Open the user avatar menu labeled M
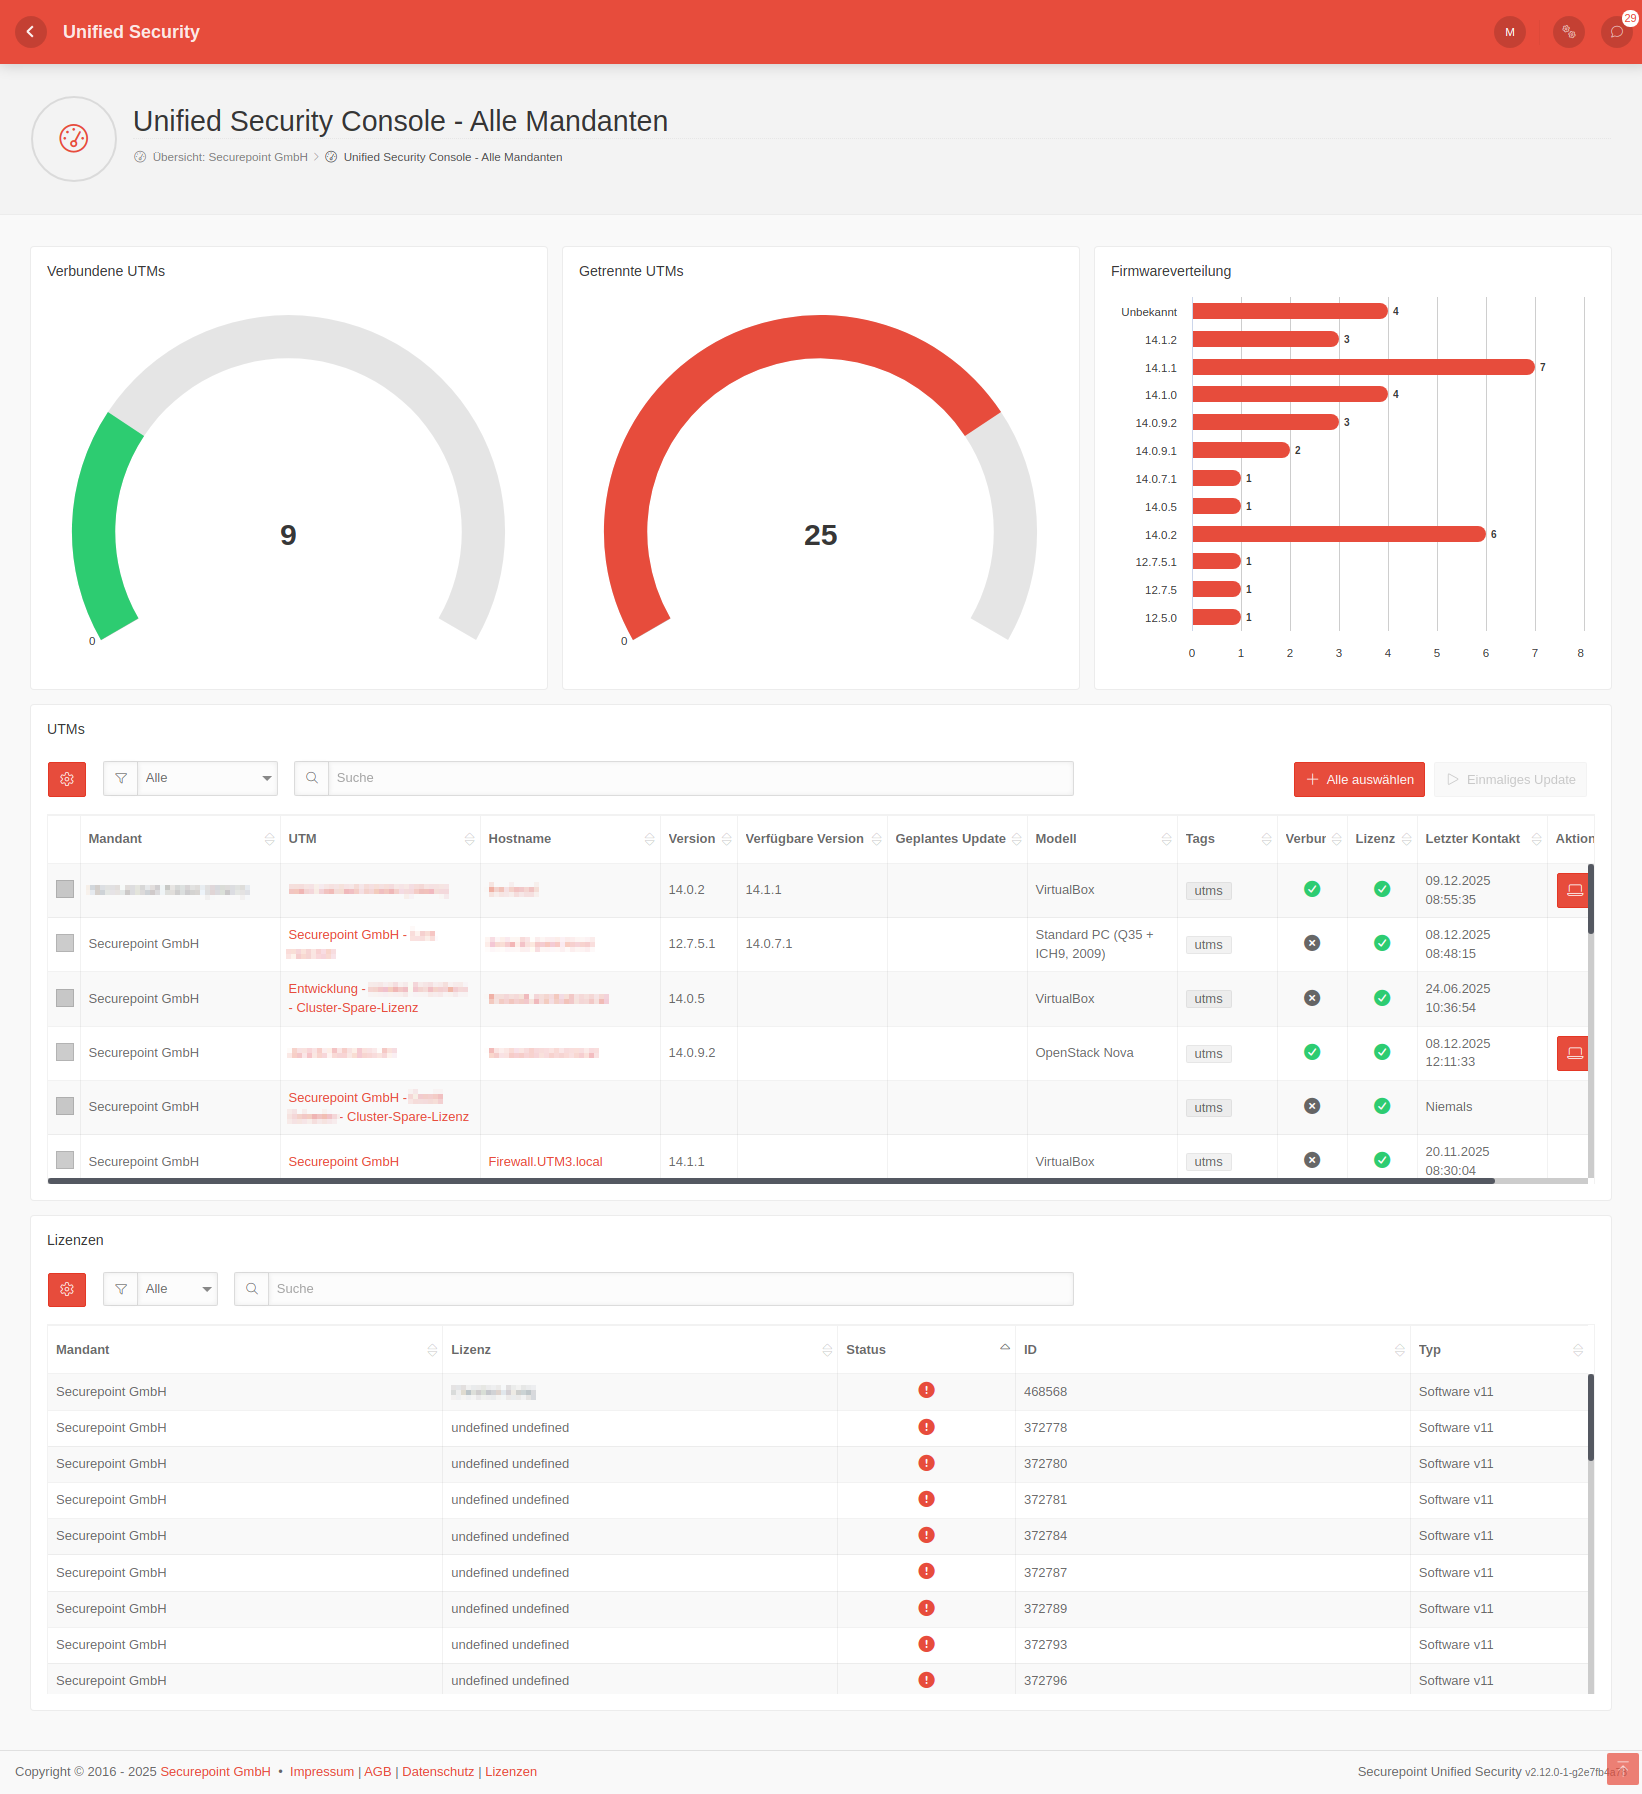This screenshot has width=1642, height=1794. 1510,32
